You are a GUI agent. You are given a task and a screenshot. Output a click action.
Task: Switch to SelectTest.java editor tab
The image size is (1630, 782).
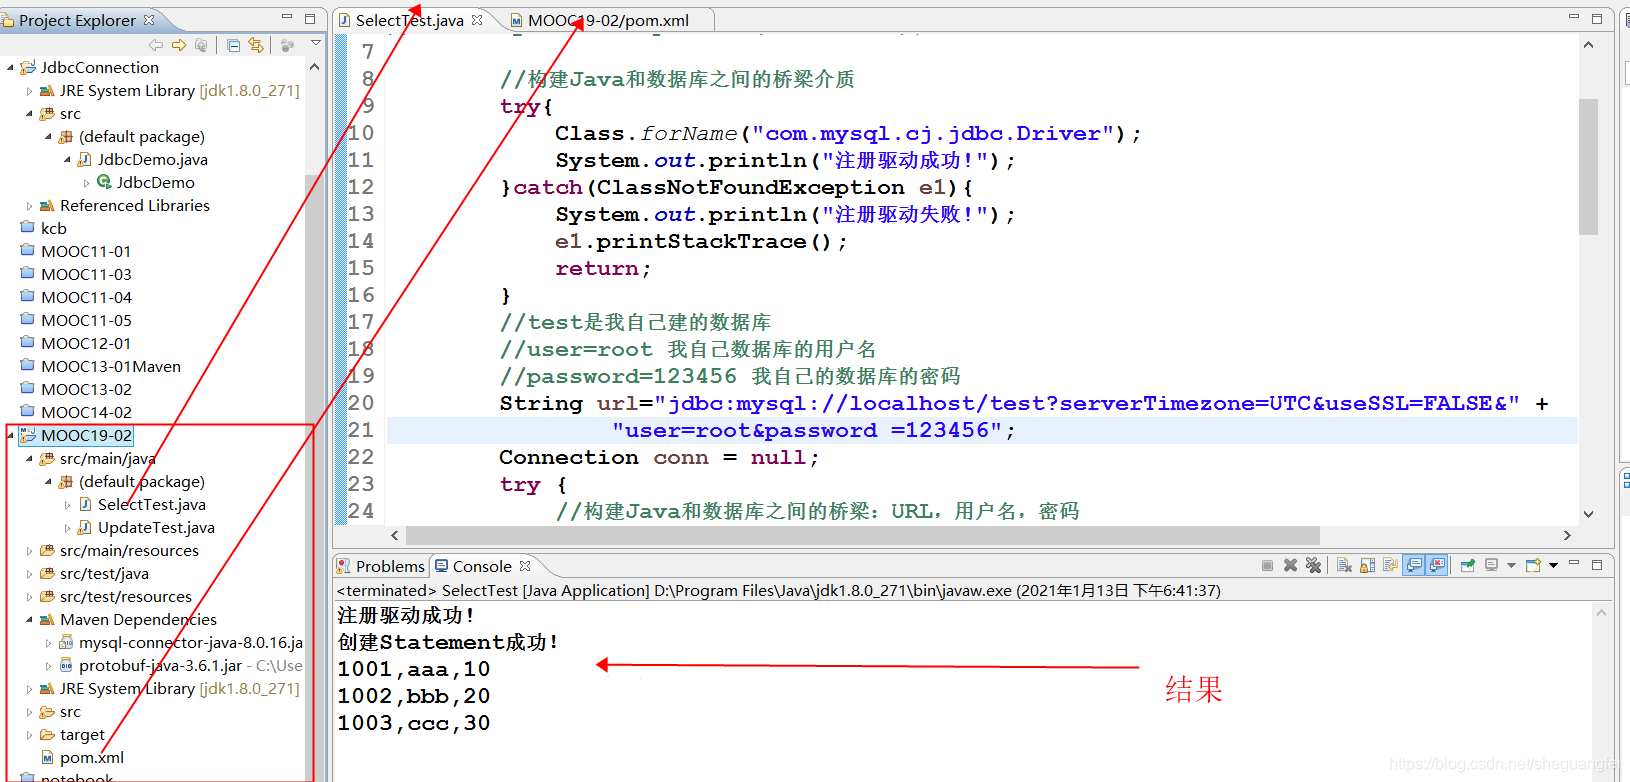pyautogui.click(x=410, y=20)
